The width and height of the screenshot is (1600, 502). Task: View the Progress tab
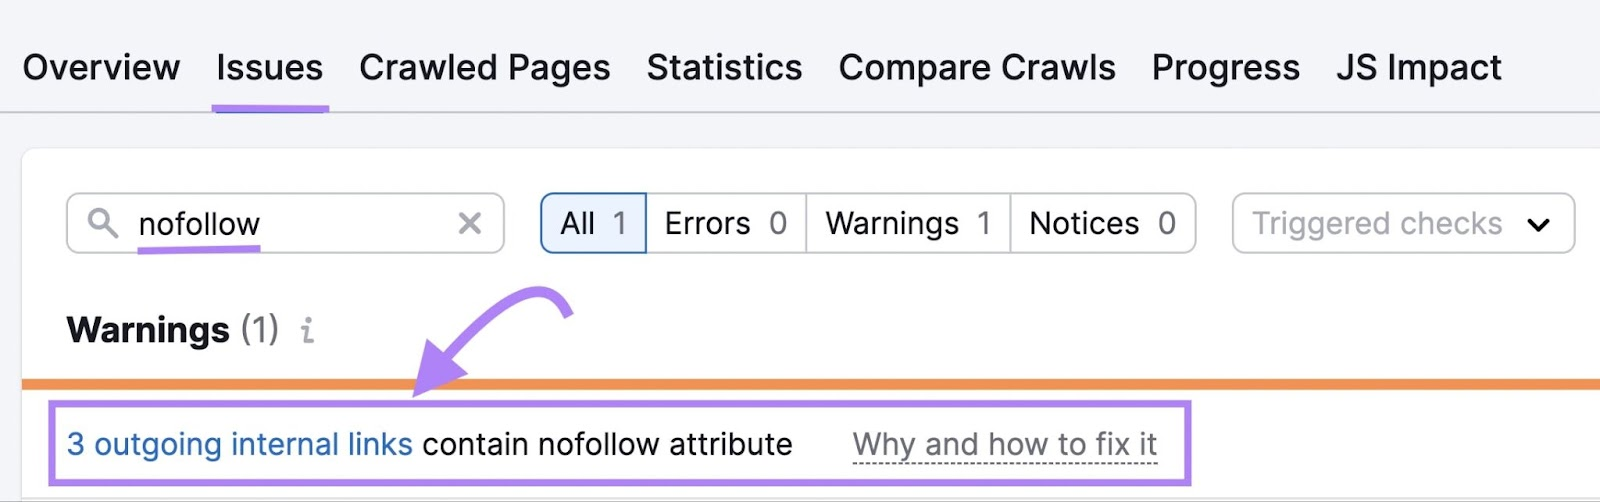[1225, 68]
